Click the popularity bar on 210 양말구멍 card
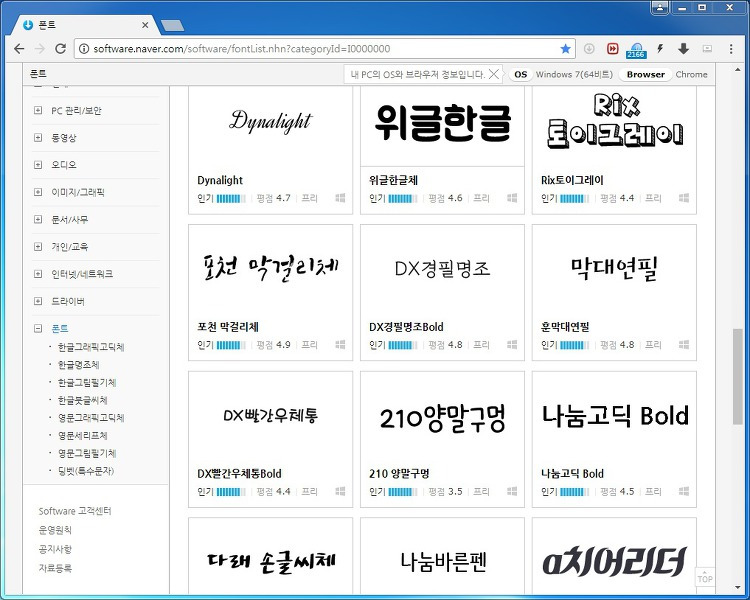 (x=403, y=491)
